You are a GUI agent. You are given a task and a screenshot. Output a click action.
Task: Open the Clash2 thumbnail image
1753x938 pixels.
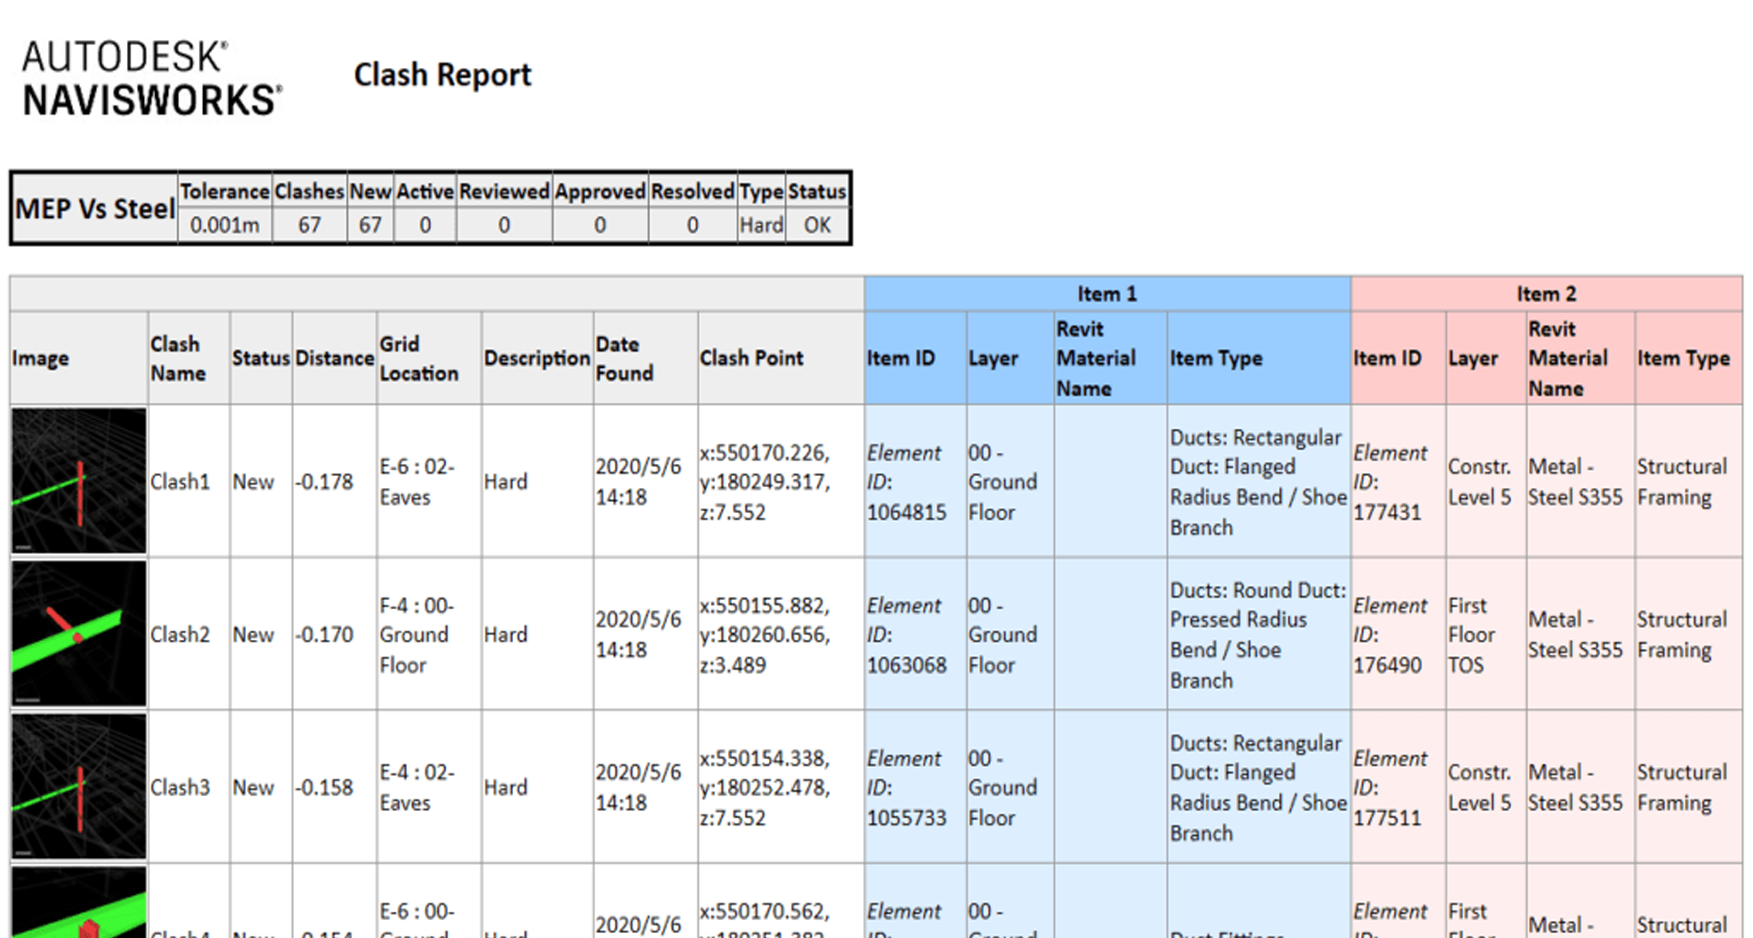point(79,633)
